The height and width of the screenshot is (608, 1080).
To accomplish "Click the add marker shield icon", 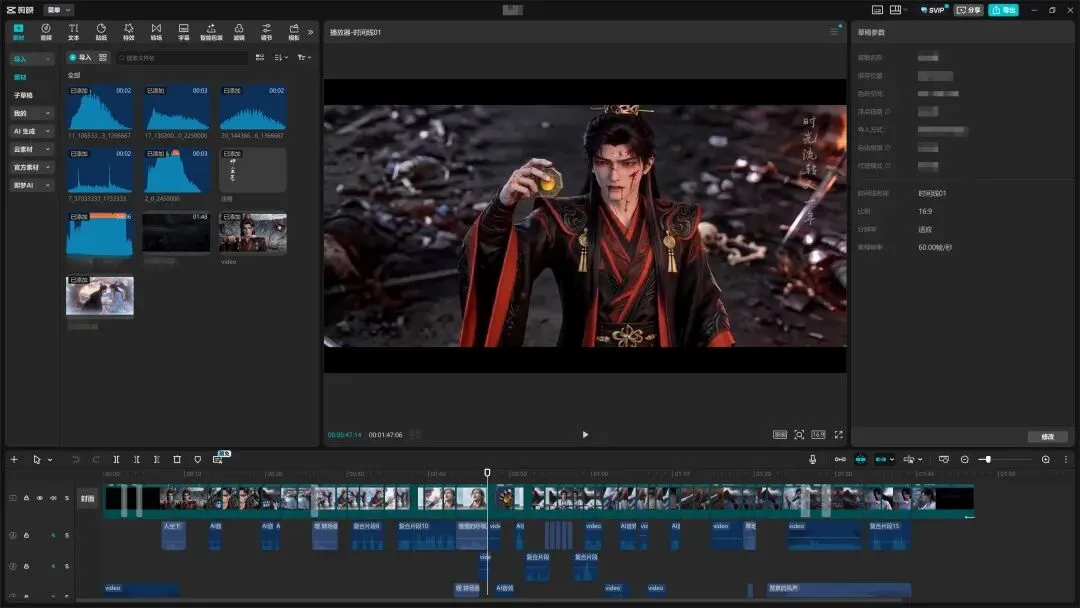I will pos(197,460).
